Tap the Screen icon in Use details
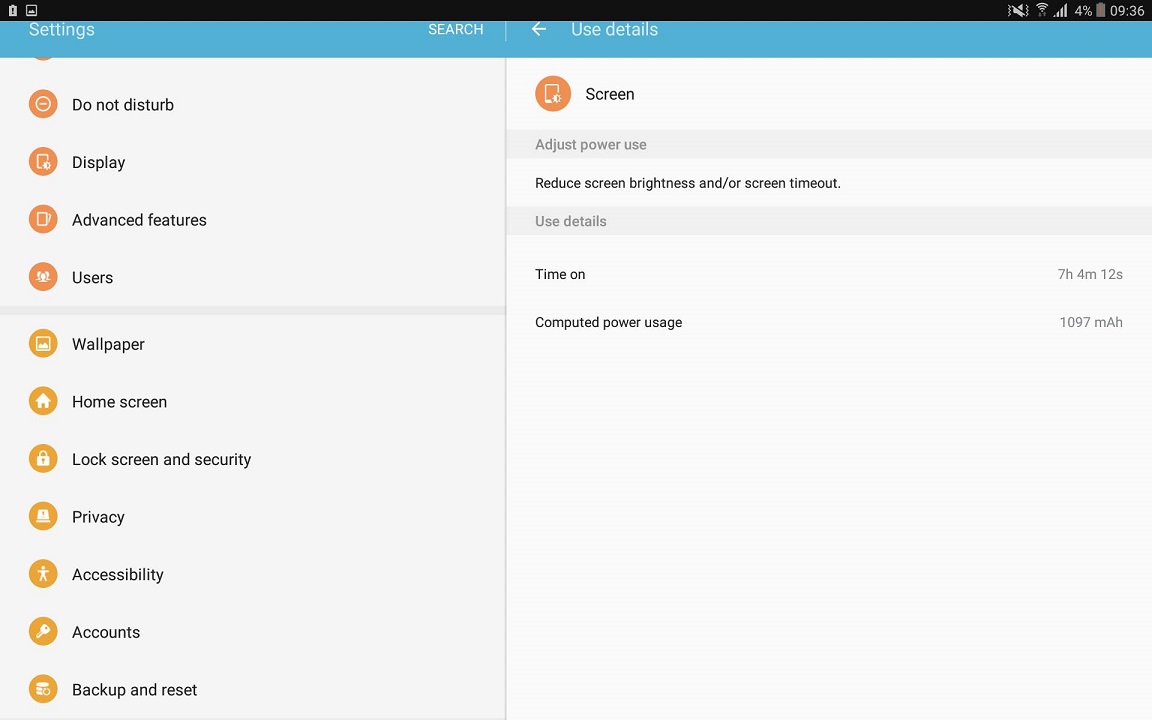The width and height of the screenshot is (1152, 720). coord(553,94)
